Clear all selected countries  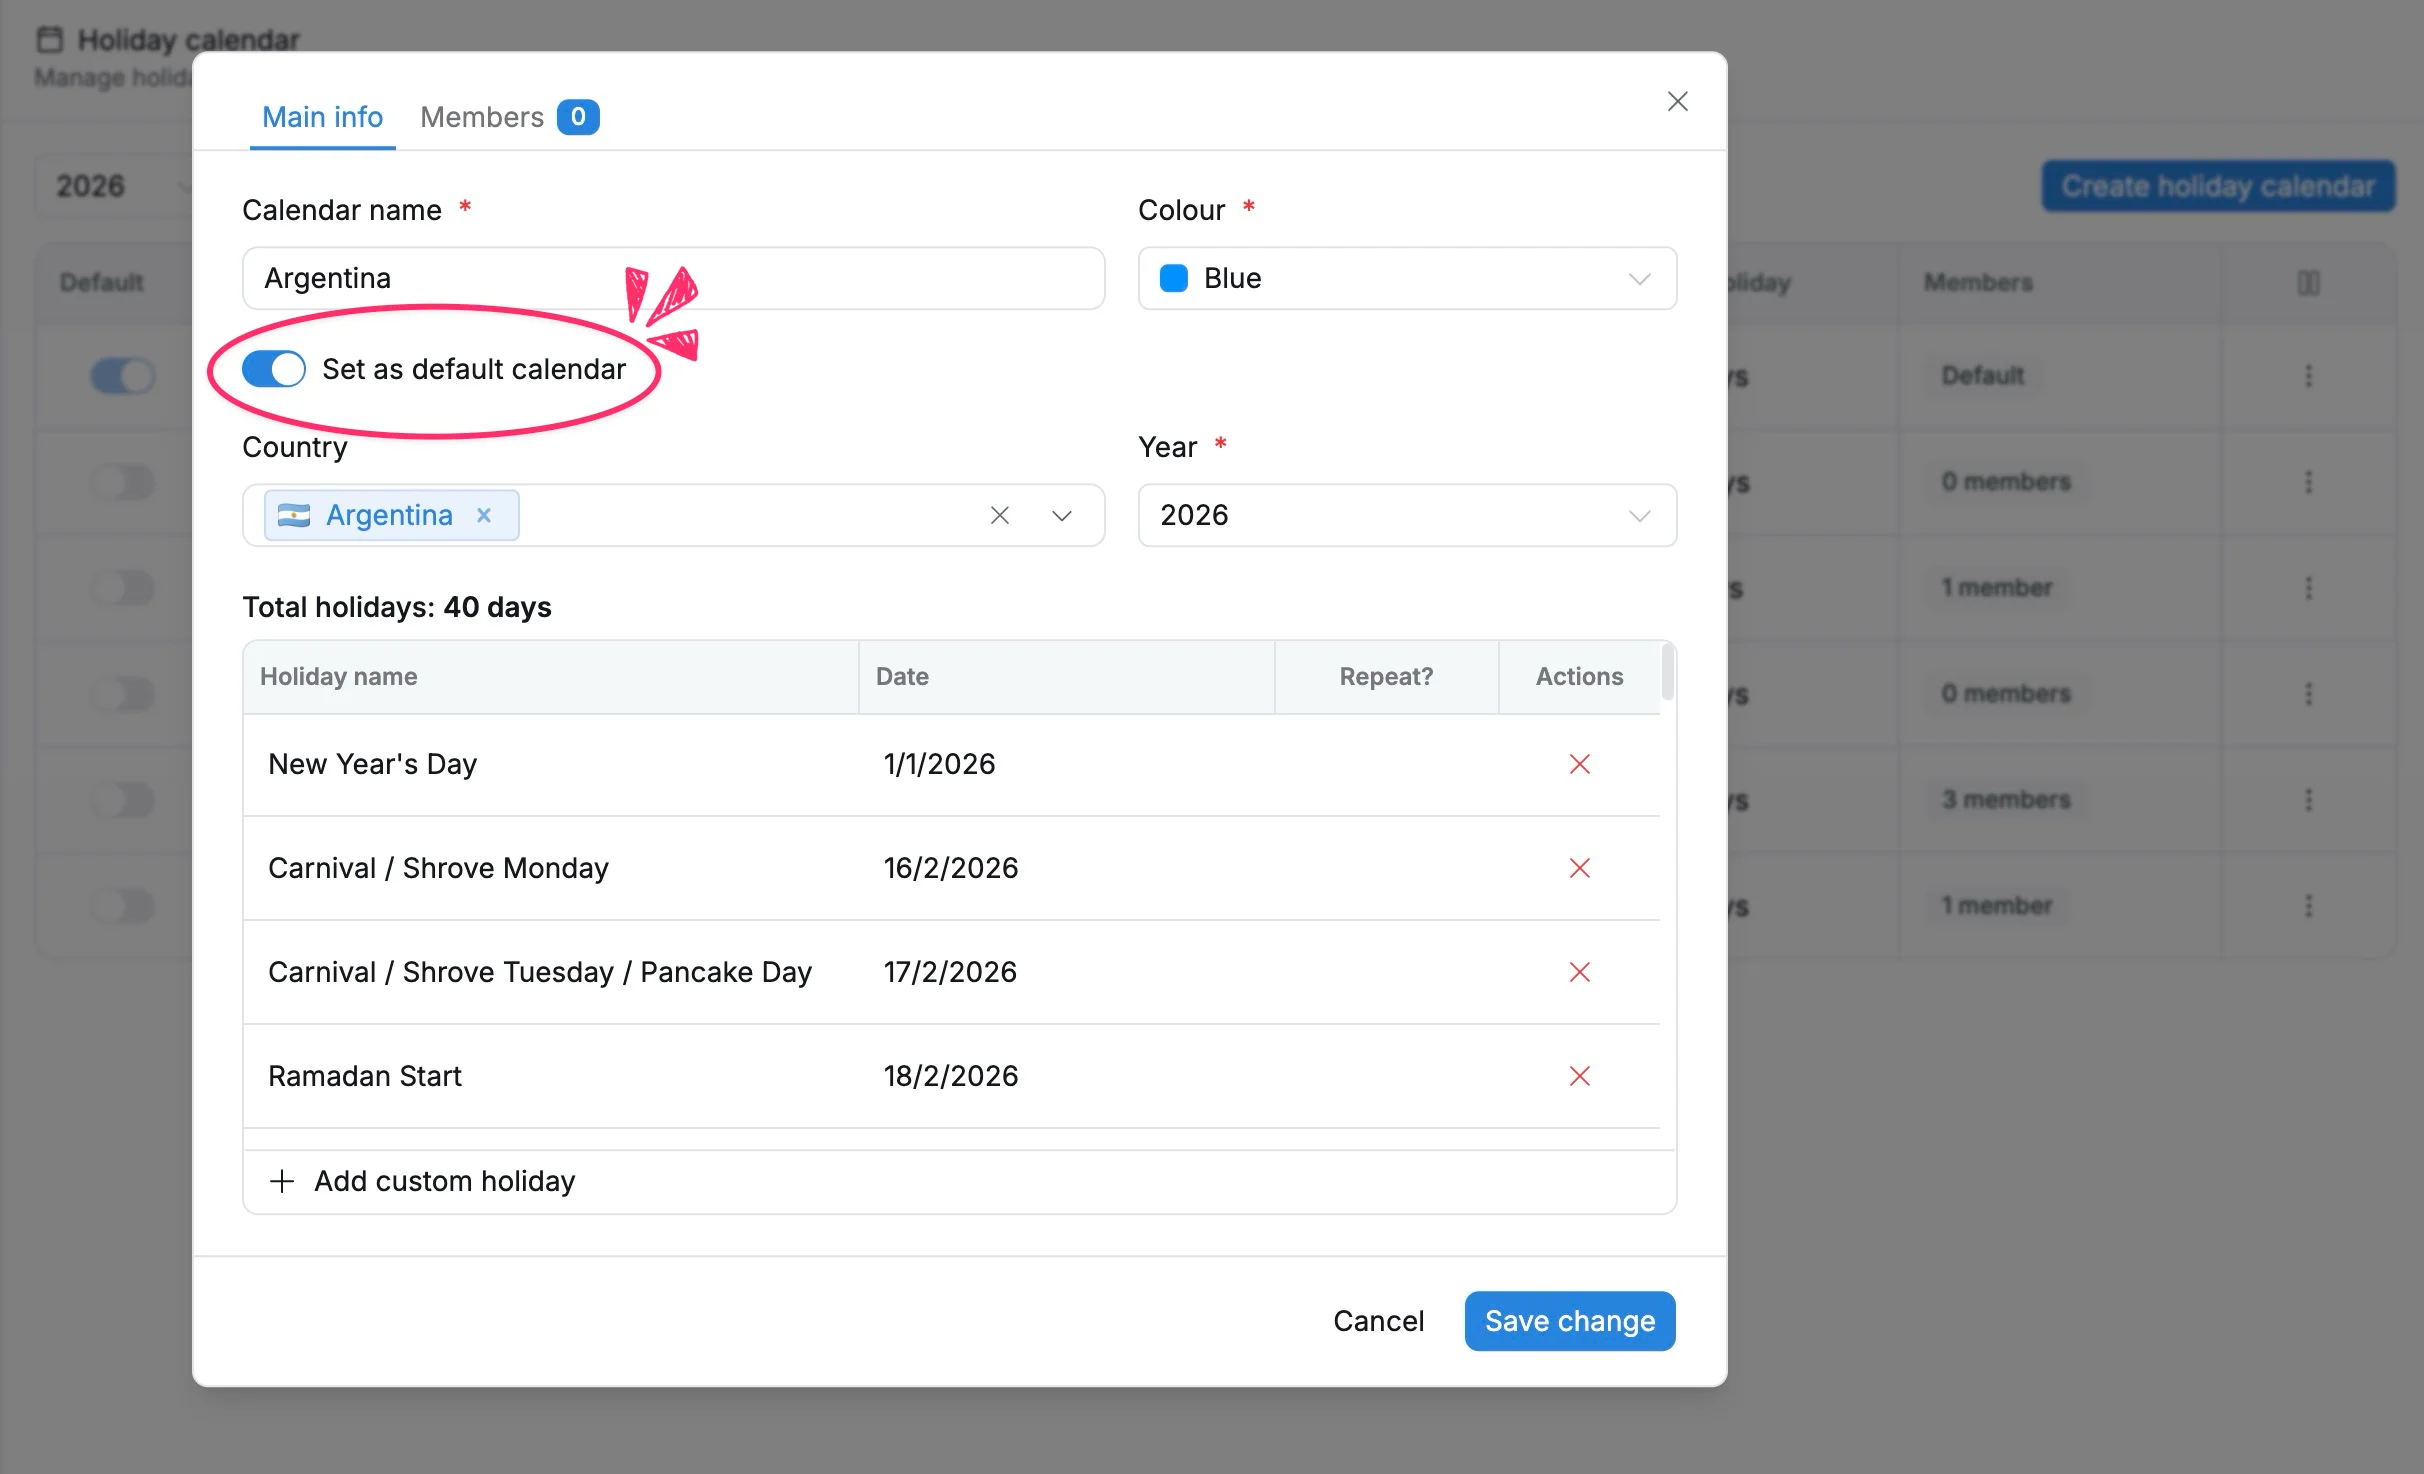[x=999, y=515]
